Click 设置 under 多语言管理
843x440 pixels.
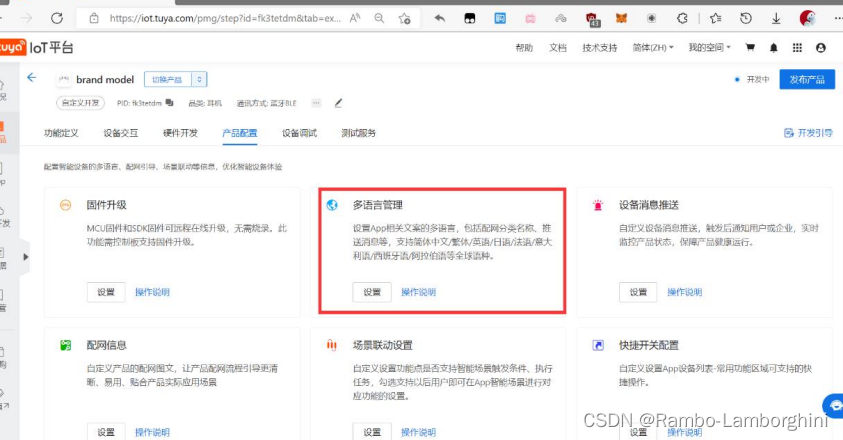click(372, 292)
